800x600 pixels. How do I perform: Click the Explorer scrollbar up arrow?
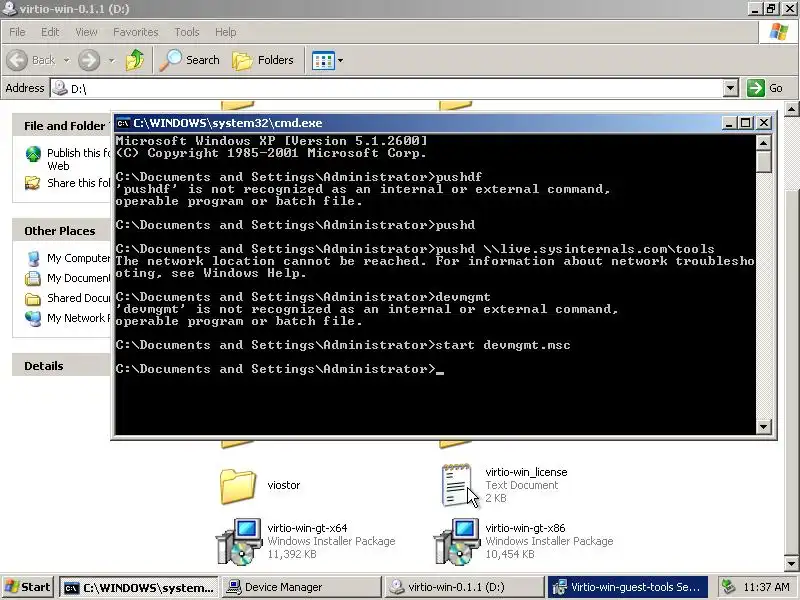[791, 109]
